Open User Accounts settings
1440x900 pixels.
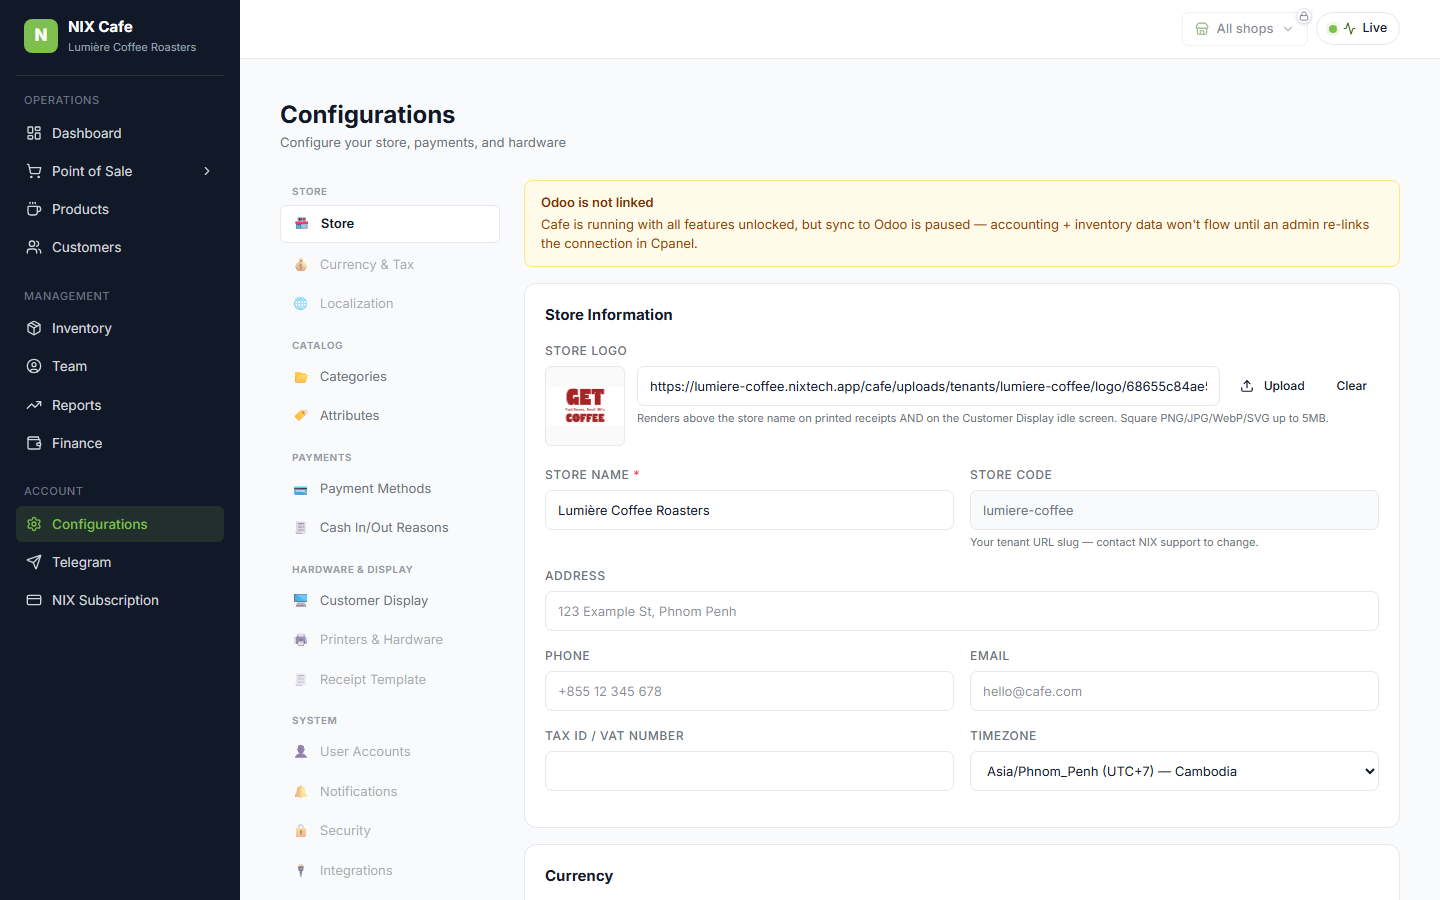pos(390,751)
